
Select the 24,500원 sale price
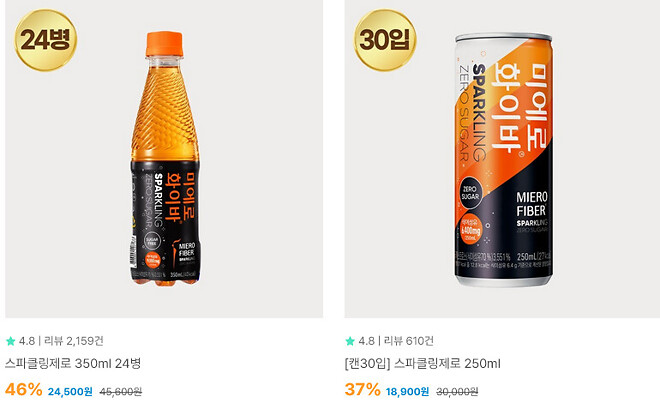pyautogui.click(x=70, y=392)
